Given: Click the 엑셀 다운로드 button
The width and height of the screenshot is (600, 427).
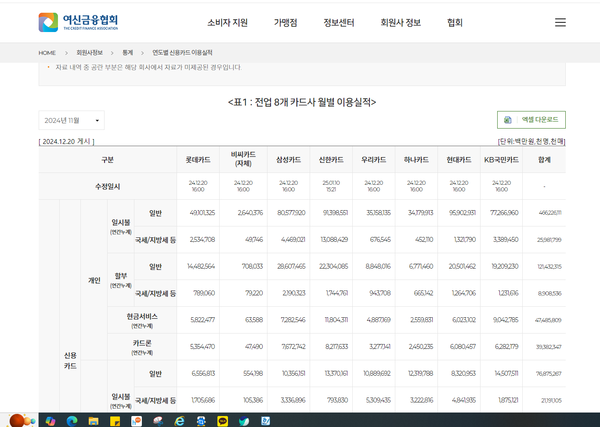Looking at the screenshot, I should (x=531, y=120).
